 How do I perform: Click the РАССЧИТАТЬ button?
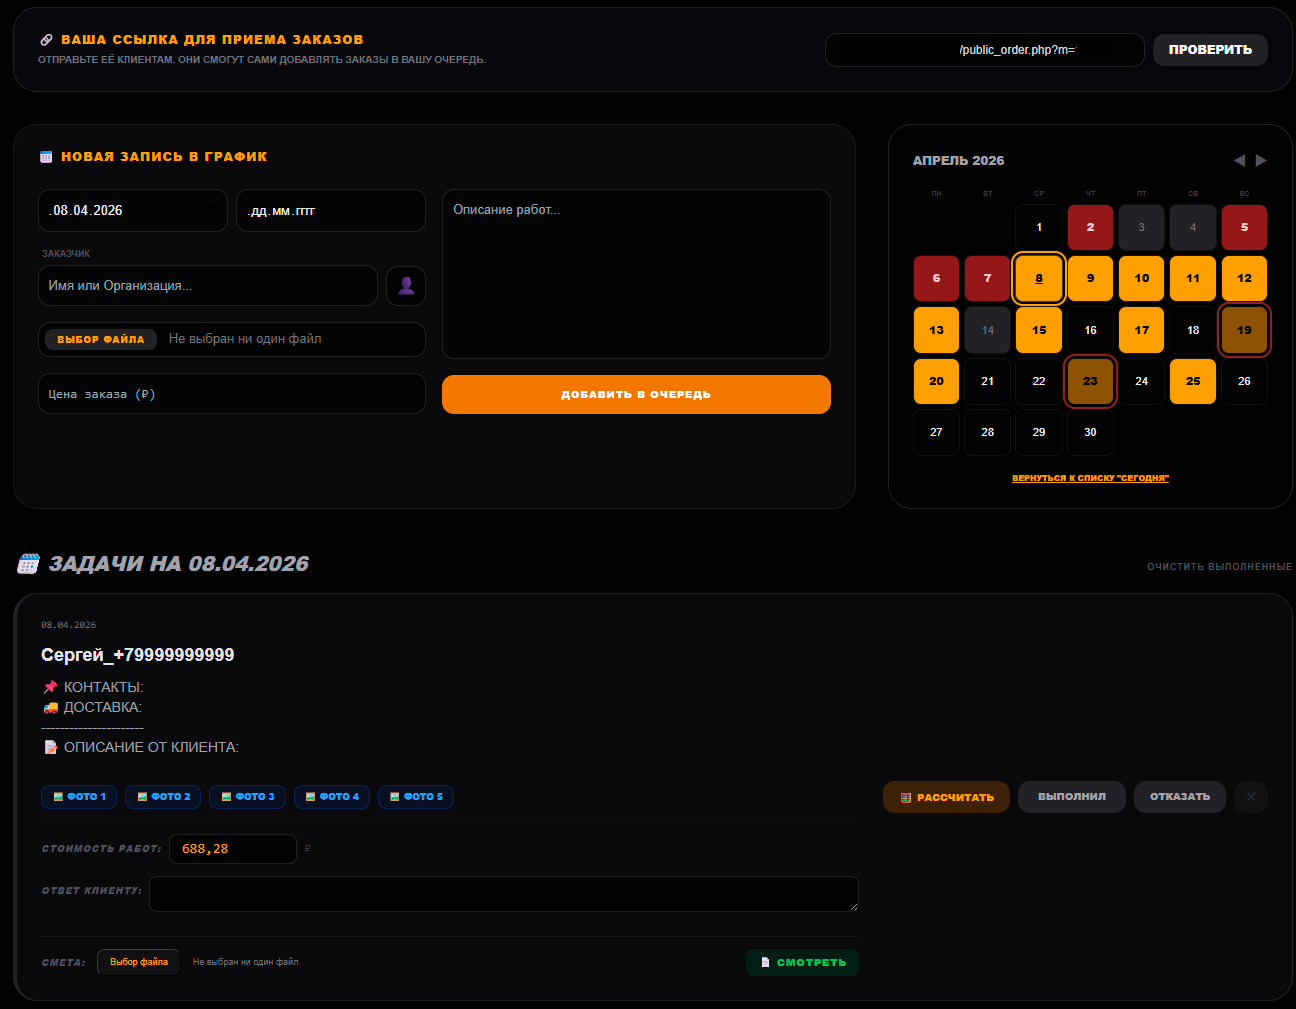pyautogui.click(x=946, y=797)
